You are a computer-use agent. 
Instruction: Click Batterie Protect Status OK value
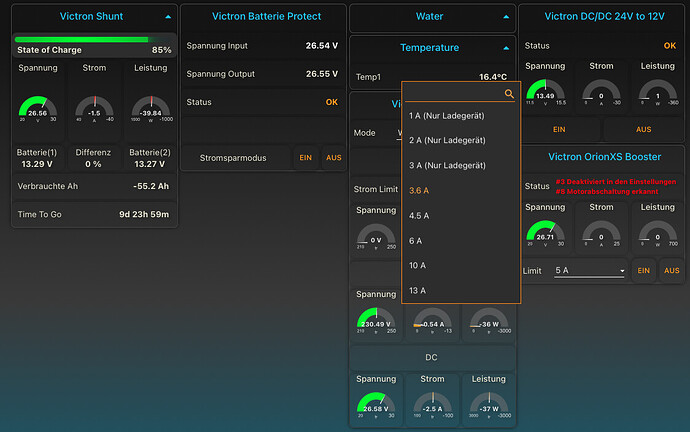(x=332, y=102)
